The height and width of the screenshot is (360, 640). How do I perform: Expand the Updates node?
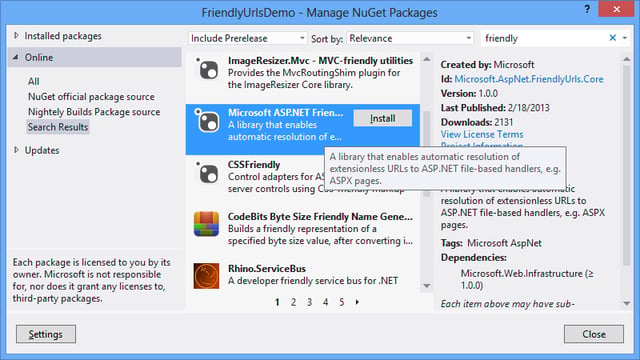16,150
